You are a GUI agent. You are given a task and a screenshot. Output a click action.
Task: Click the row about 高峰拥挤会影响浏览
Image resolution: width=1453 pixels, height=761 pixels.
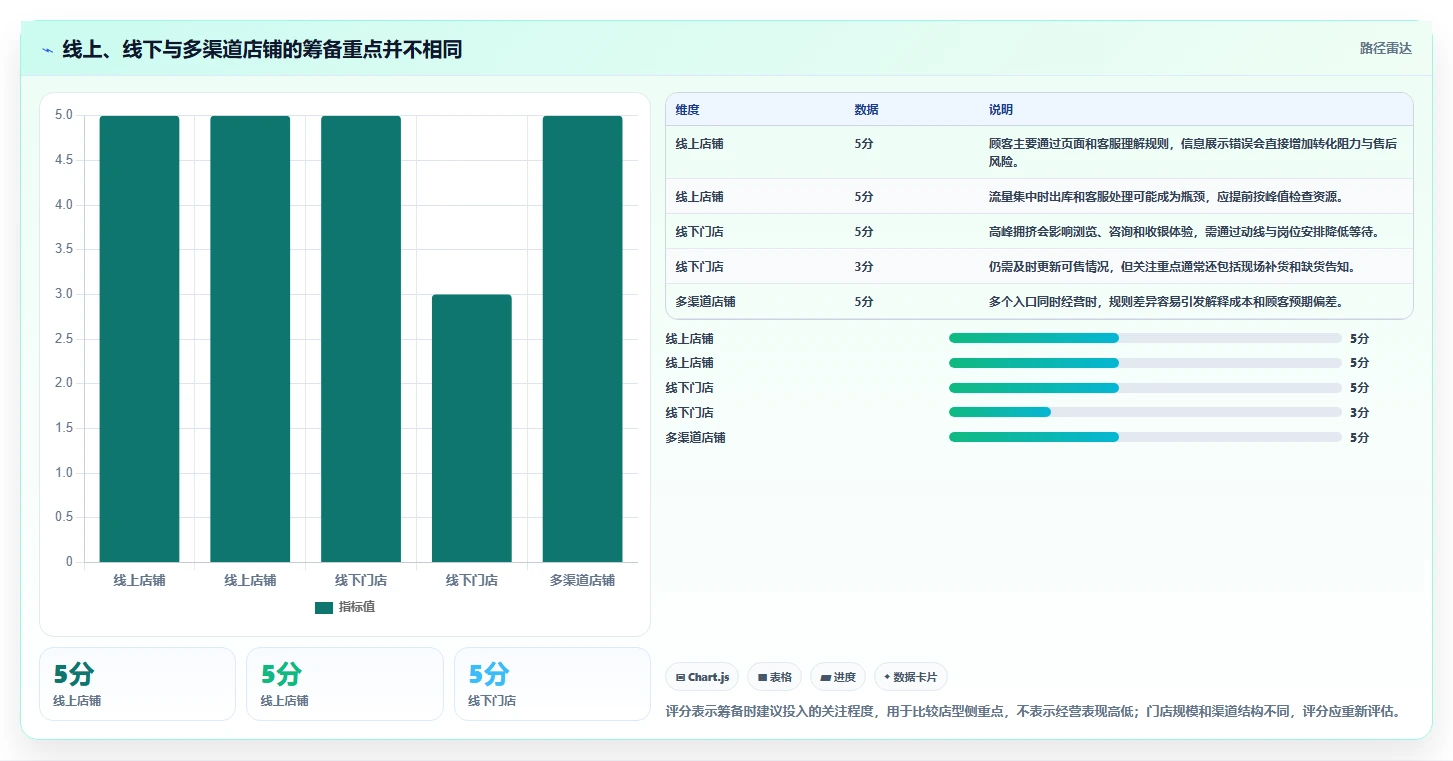click(x=1039, y=231)
